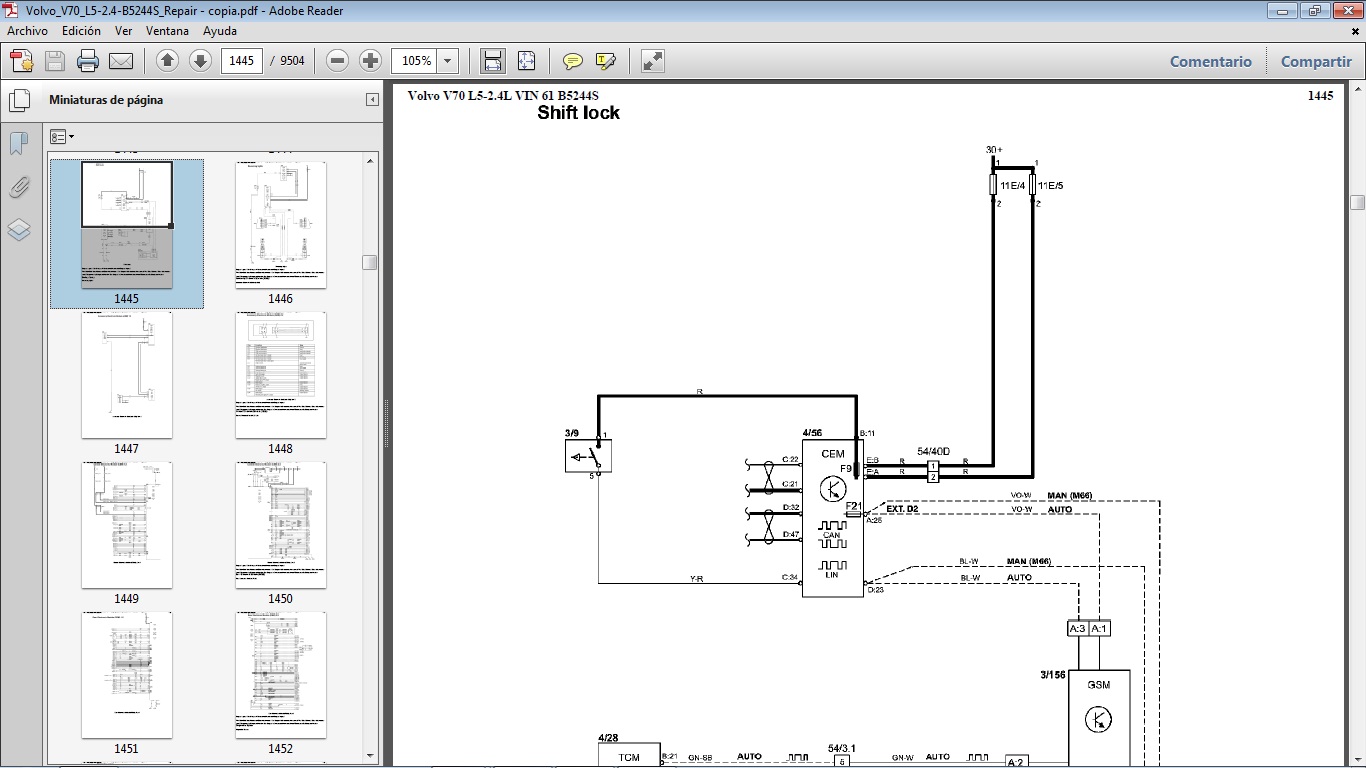The width and height of the screenshot is (1366, 768).
Task: Select page 1445 thumbnail
Action: (127, 225)
